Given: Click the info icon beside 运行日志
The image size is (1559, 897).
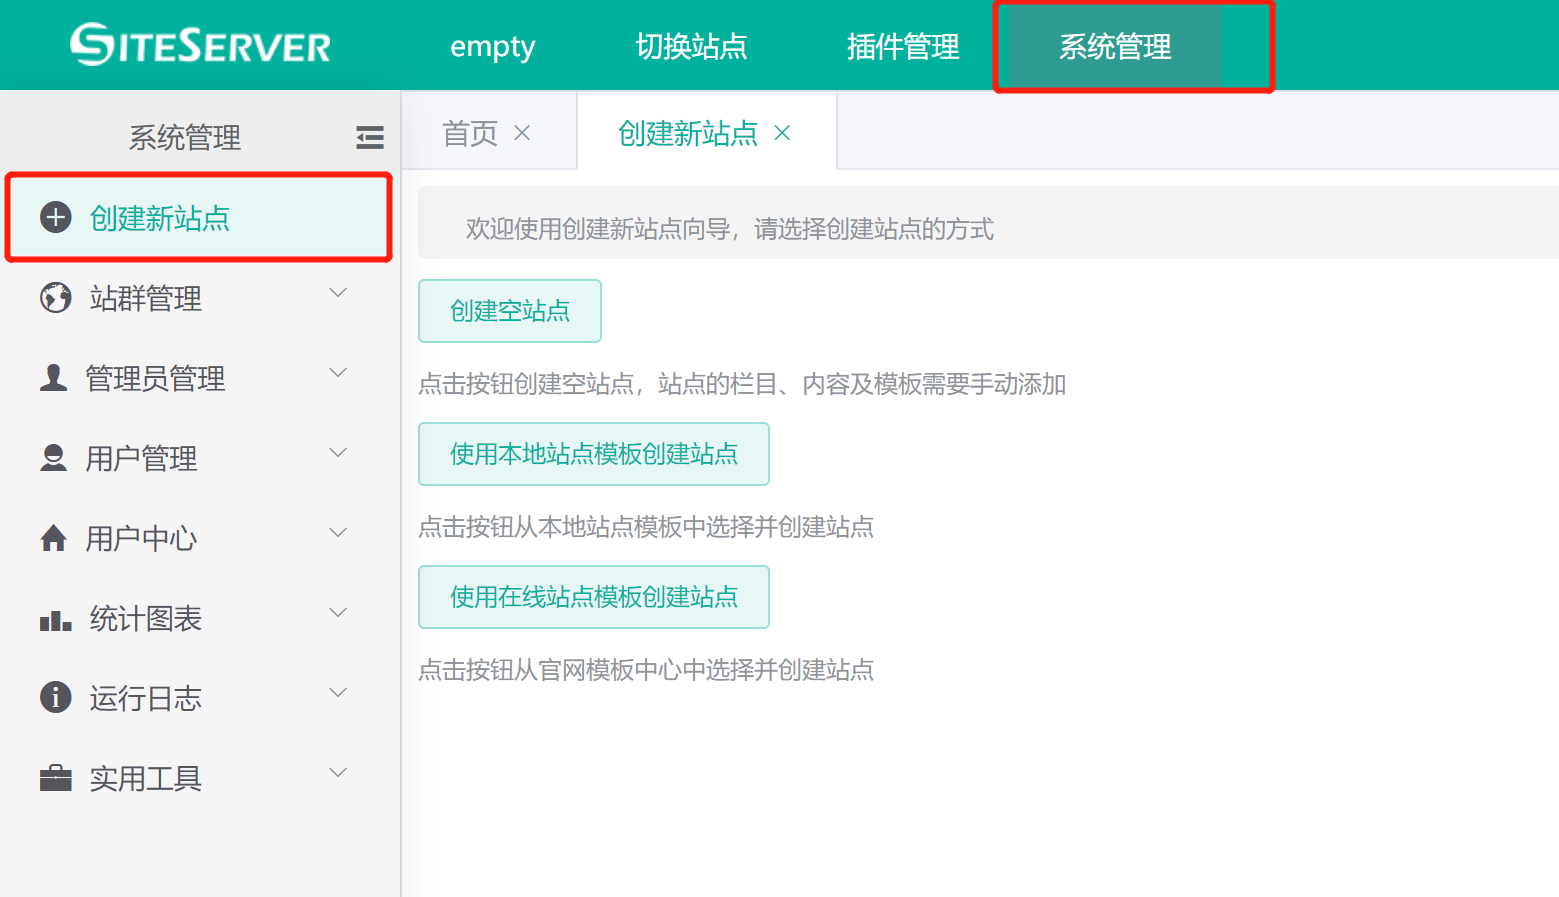Looking at the screenshot, I should [56, 697].
